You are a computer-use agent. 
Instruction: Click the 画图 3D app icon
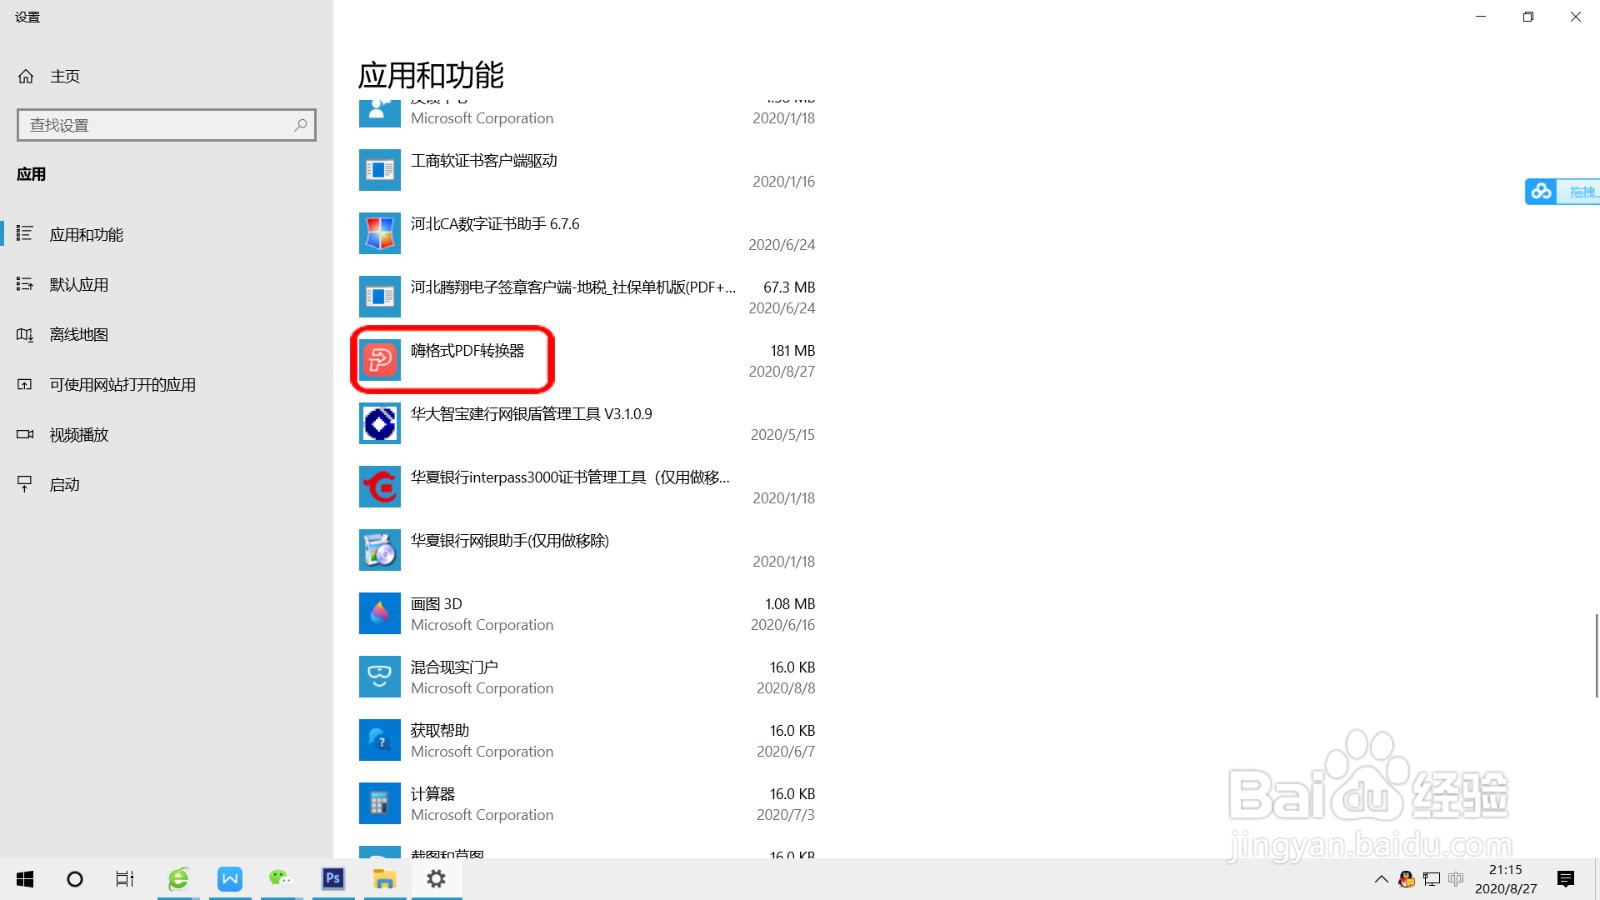coord(380,614)
